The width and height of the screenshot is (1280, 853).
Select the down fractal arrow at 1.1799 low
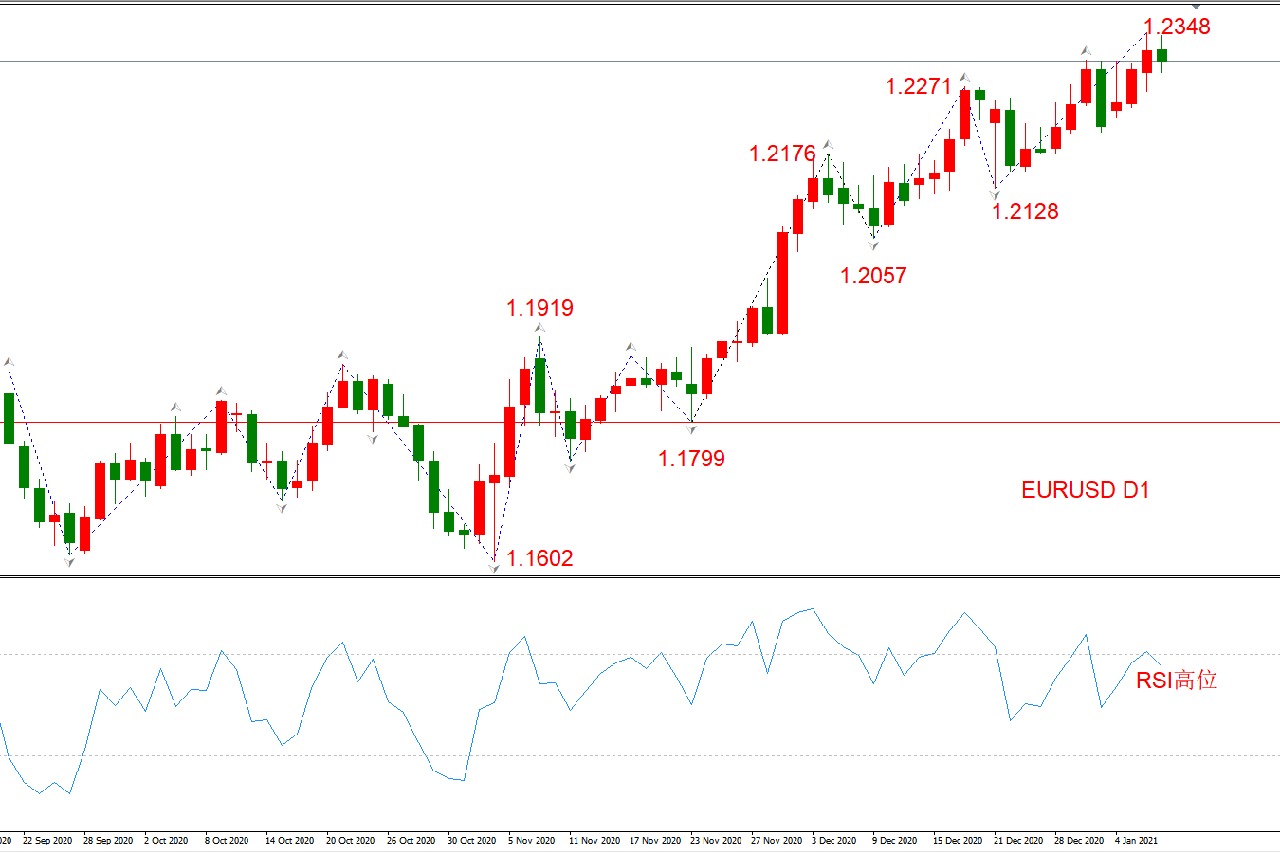(x=692, y=429)
